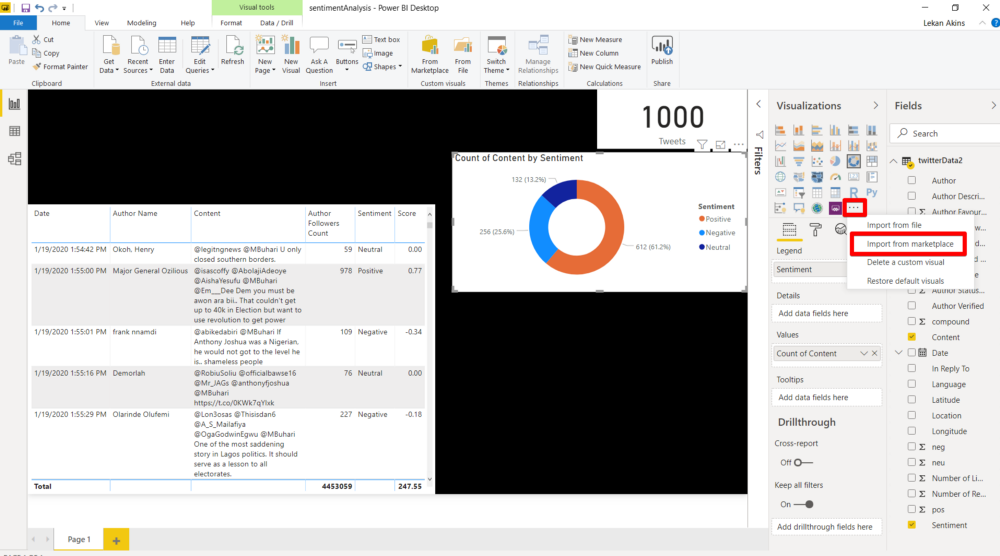Select the ArcGIS maps visual
This screenshot has height=556, width=1000.
[817, 208]
